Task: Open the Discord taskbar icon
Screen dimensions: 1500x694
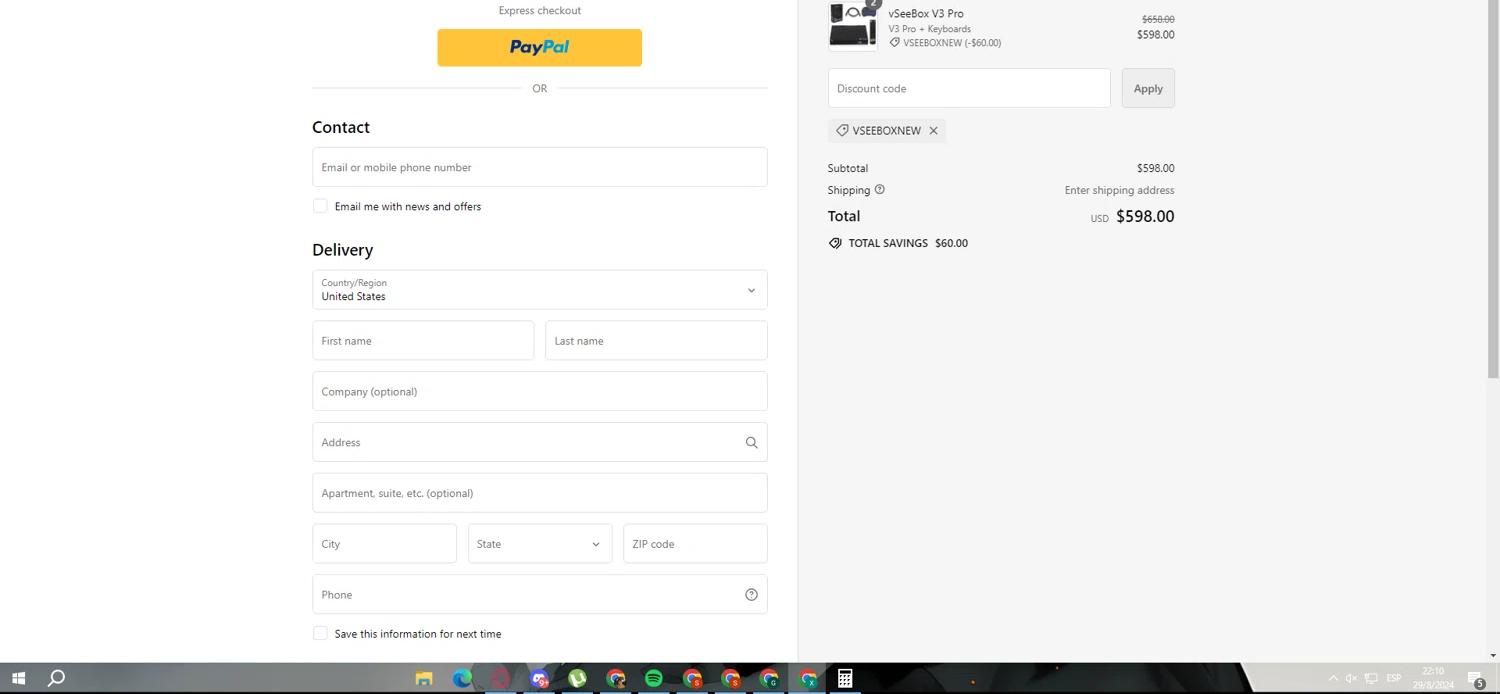Action: (540, 678)
